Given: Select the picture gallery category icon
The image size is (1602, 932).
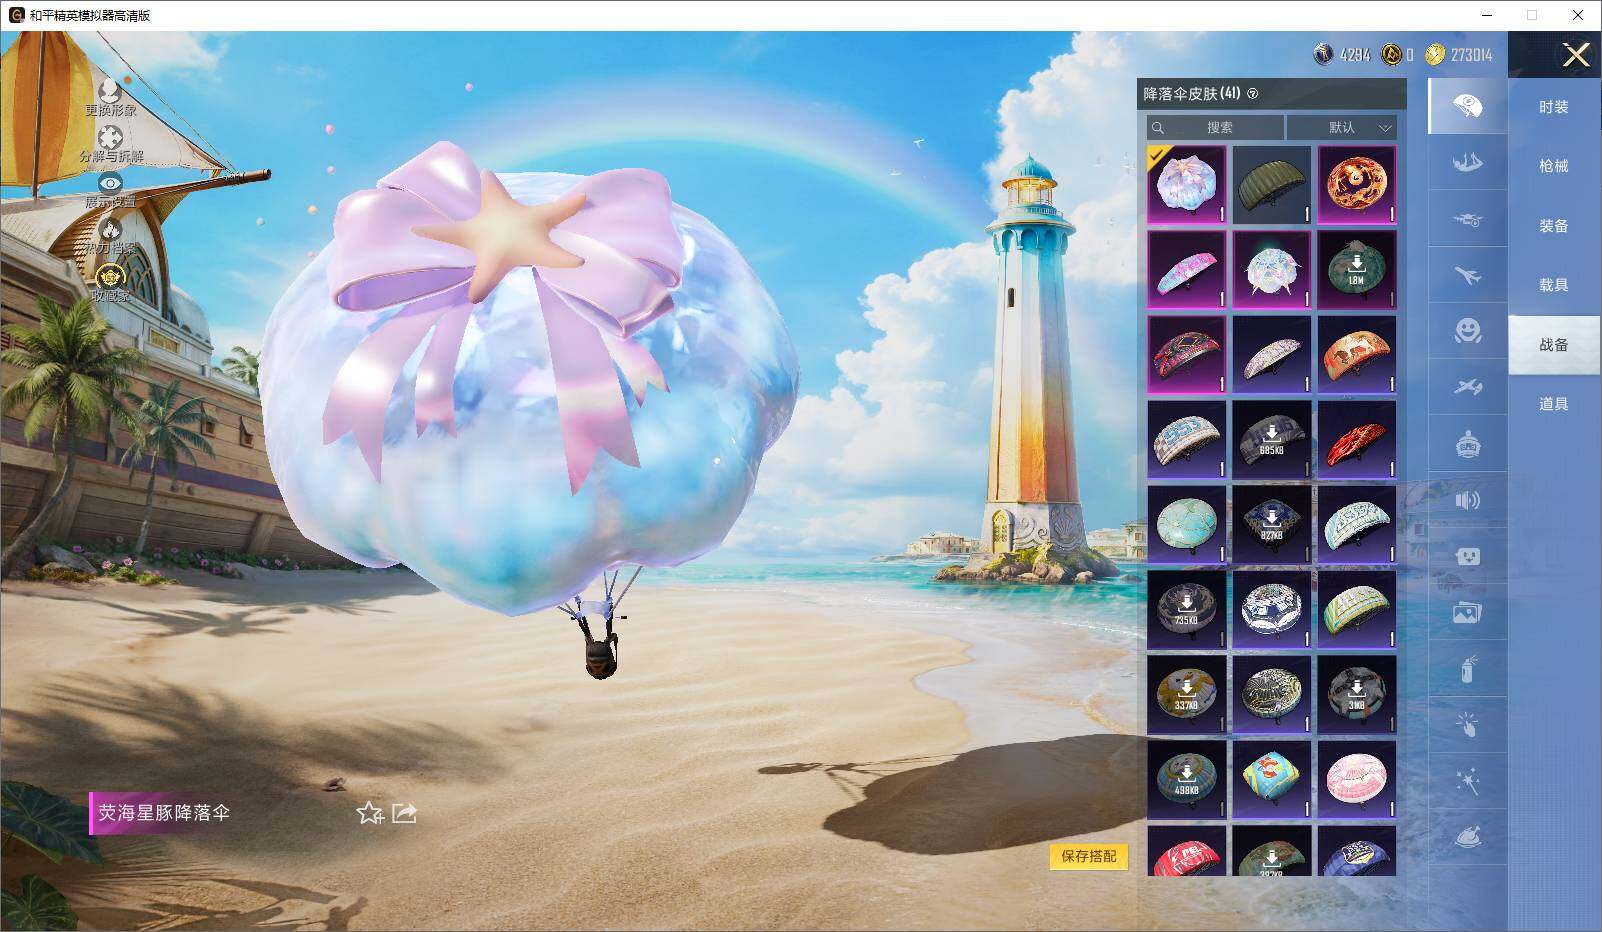Looking at the screenshot, I should (1467, 612).
